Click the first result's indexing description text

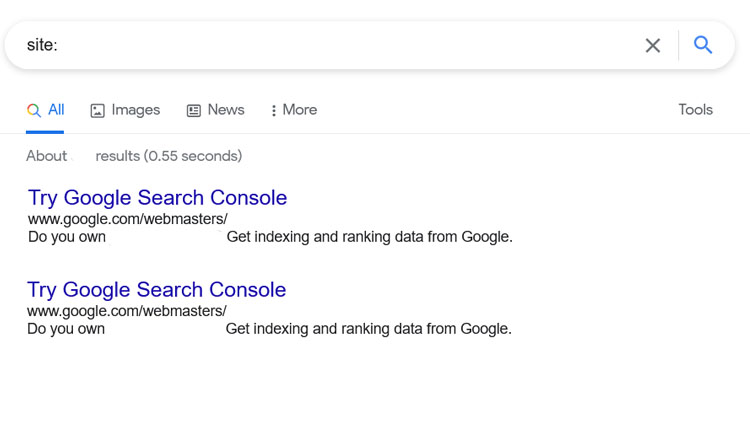click(369, 237)
